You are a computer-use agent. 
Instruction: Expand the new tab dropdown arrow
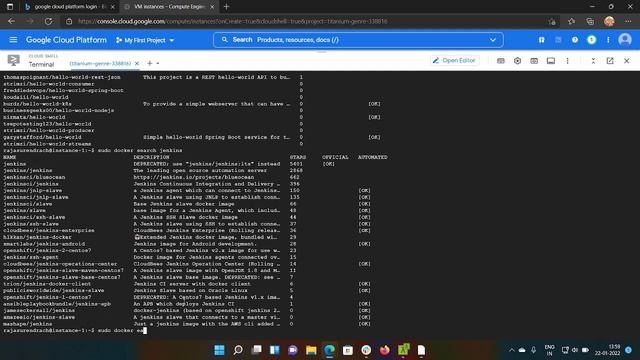tap(158, 64)
